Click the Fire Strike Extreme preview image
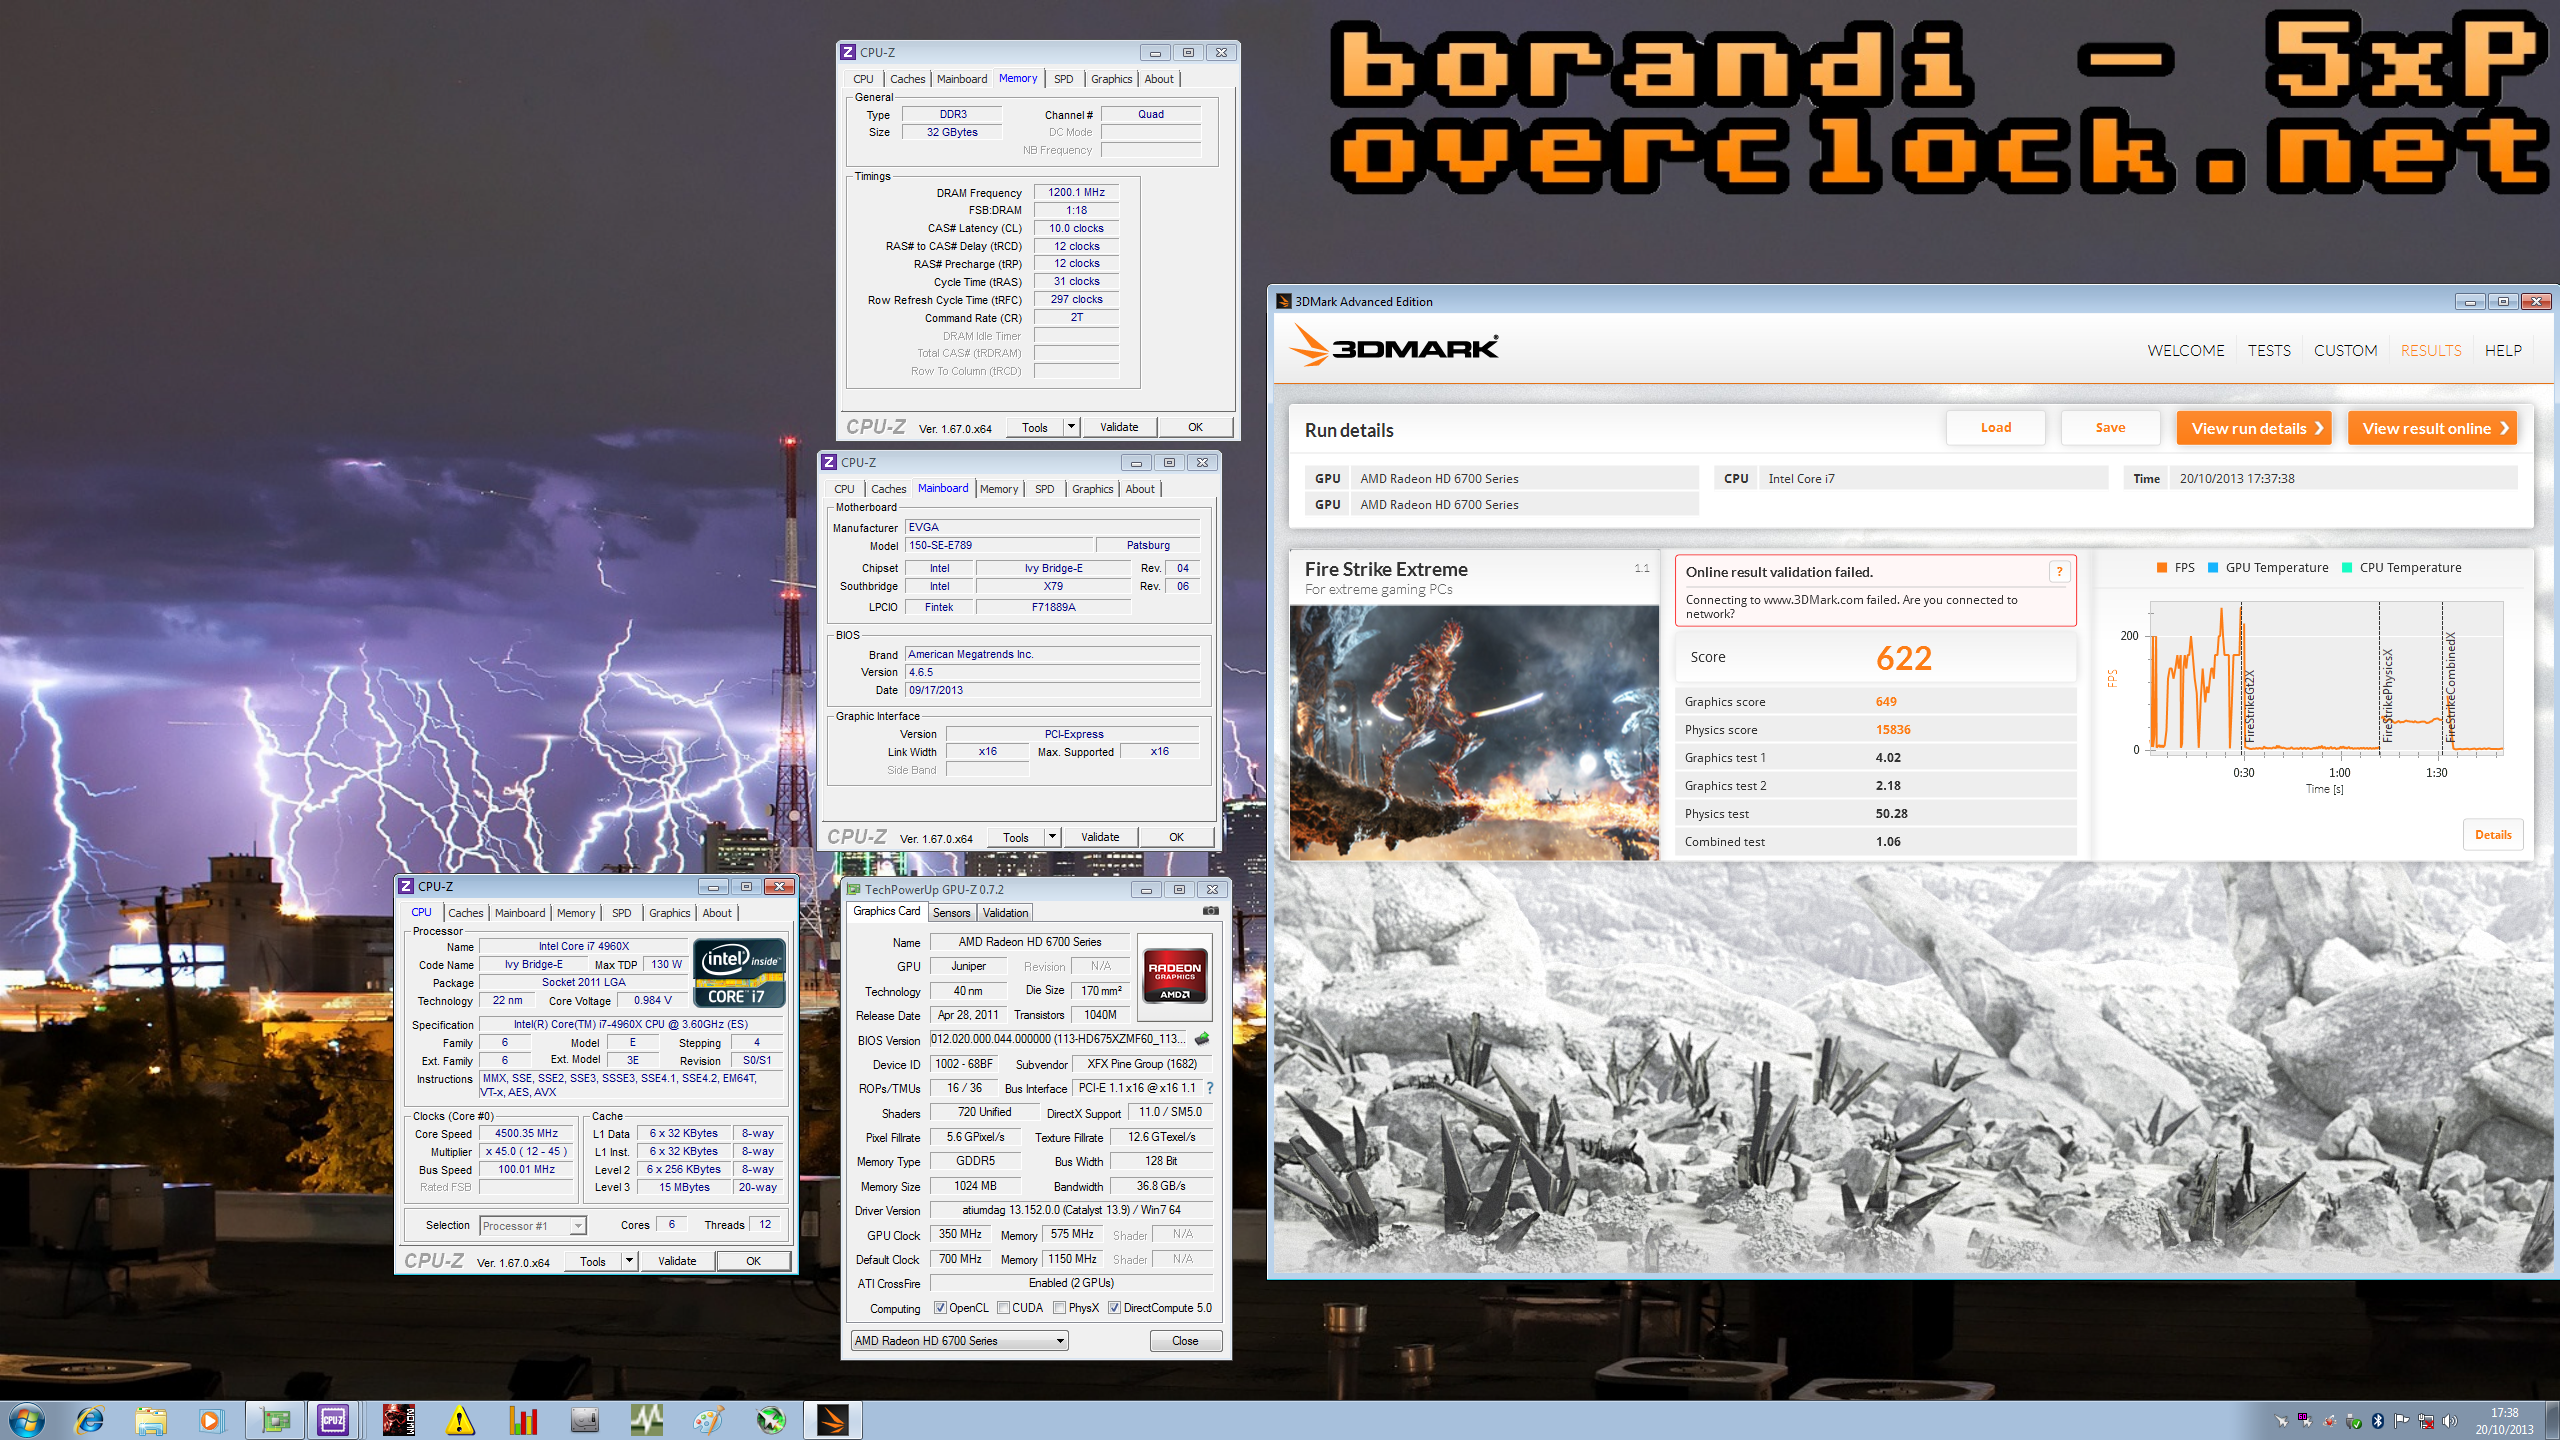Viewport: 2560px width, 1440px height. pyautogui.click(x=1474, y=733)
